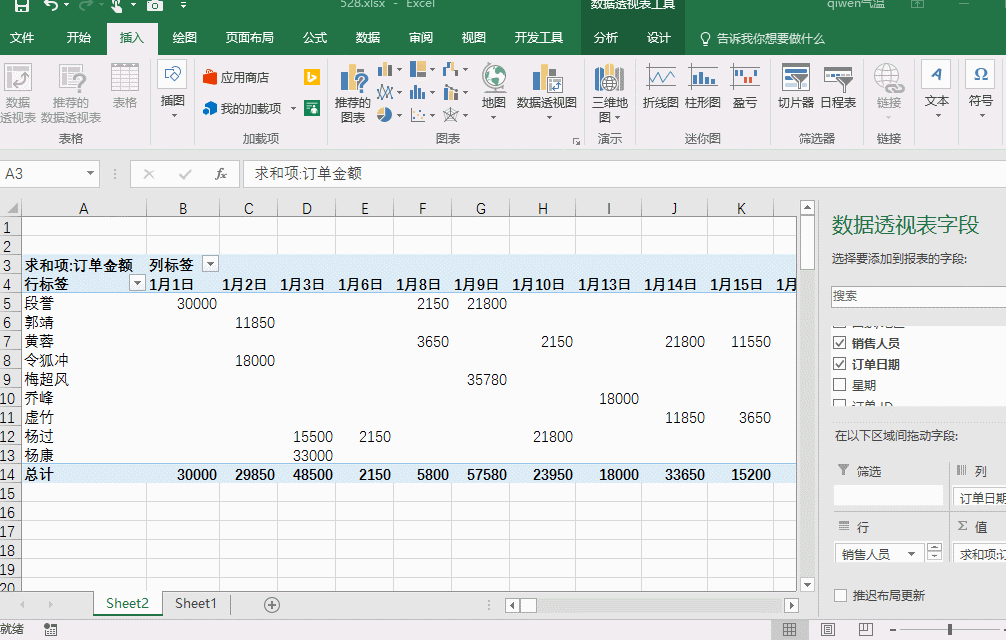Insert a scatter chart

418,115
